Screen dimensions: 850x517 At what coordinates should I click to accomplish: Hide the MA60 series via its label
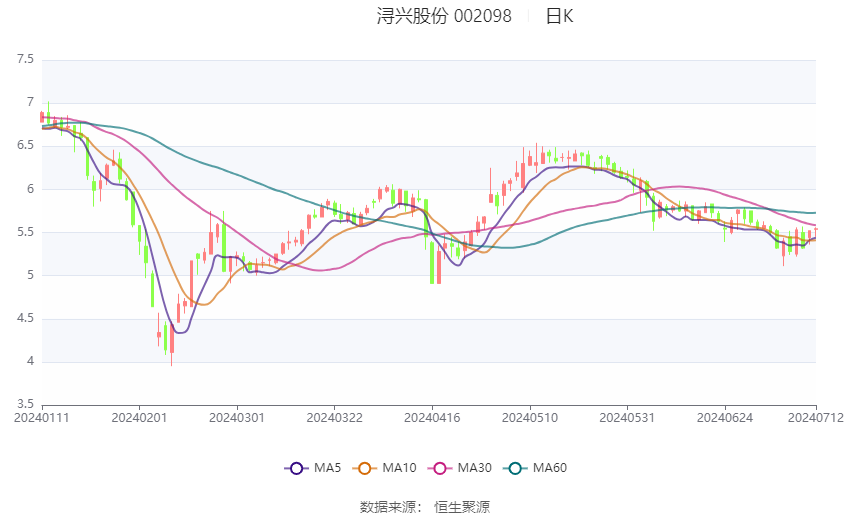click(550, 468)
